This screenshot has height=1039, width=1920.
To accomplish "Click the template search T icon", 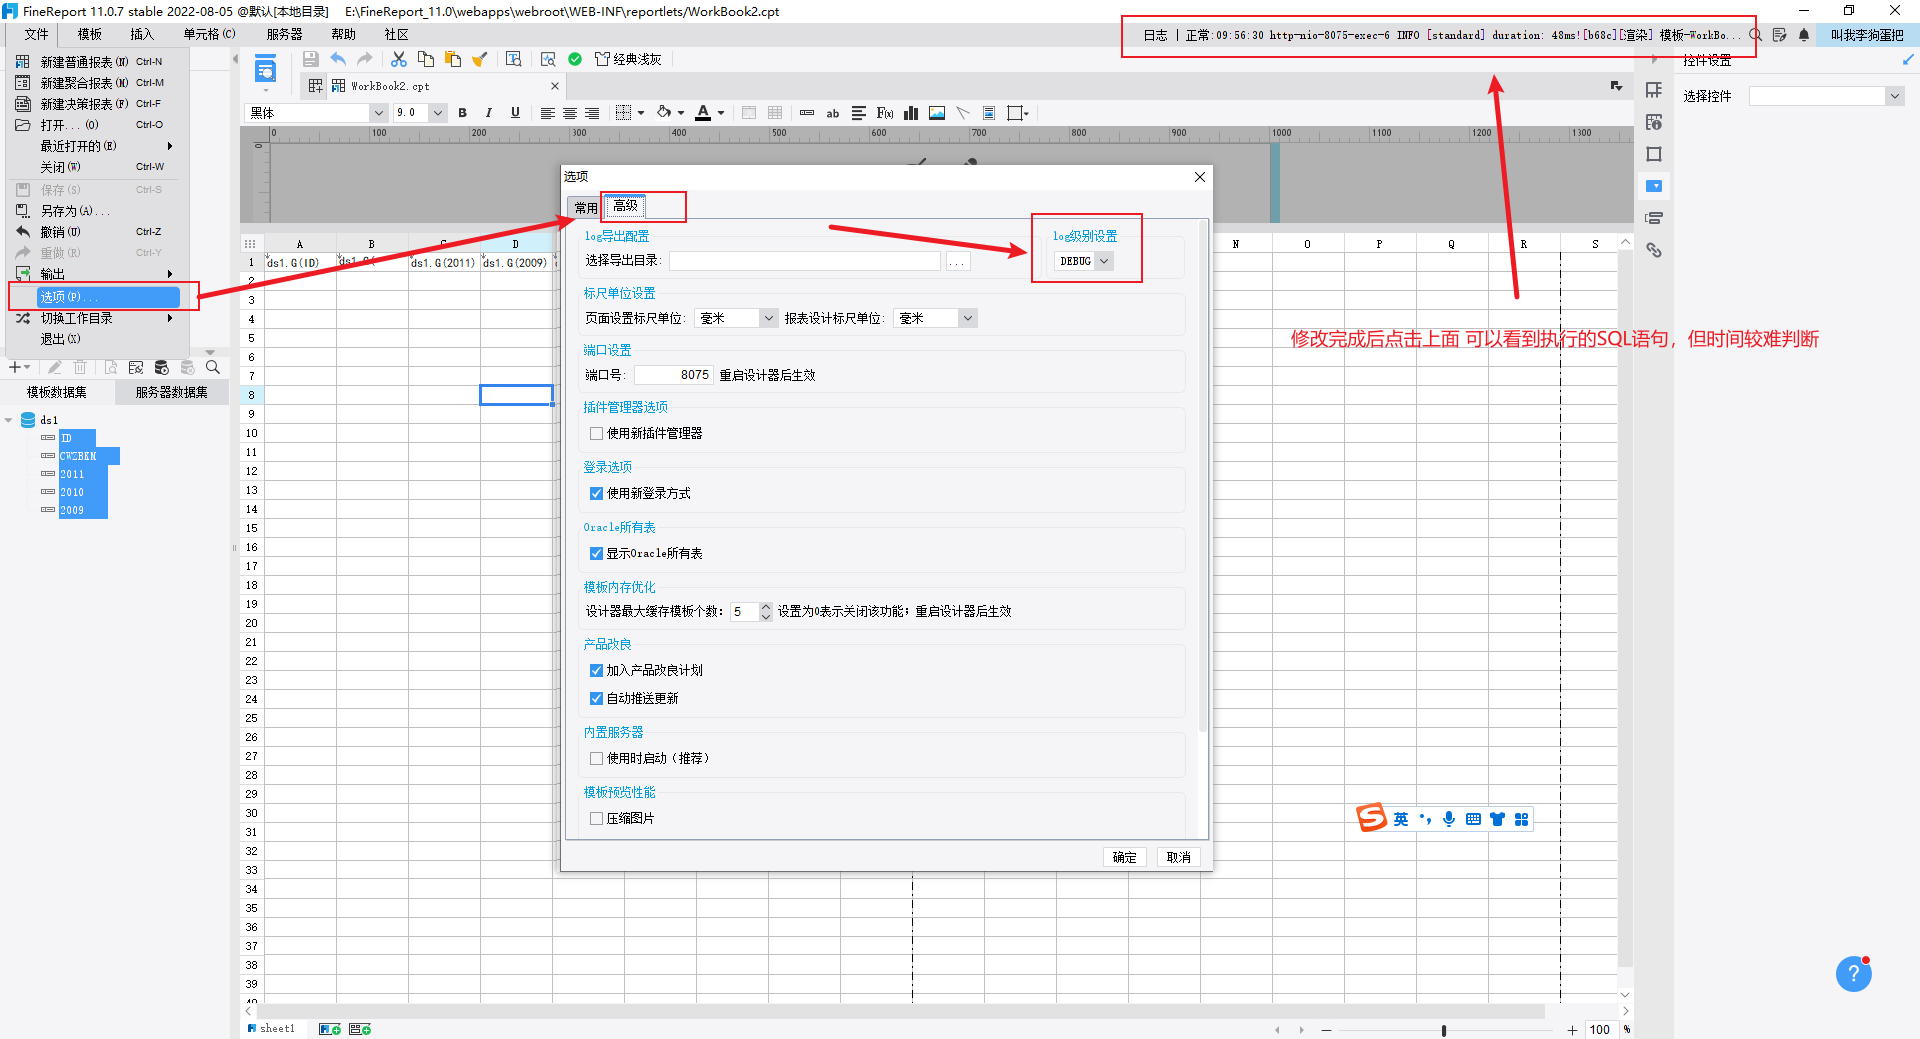I will pyautogui.click(x=513, y=59).
